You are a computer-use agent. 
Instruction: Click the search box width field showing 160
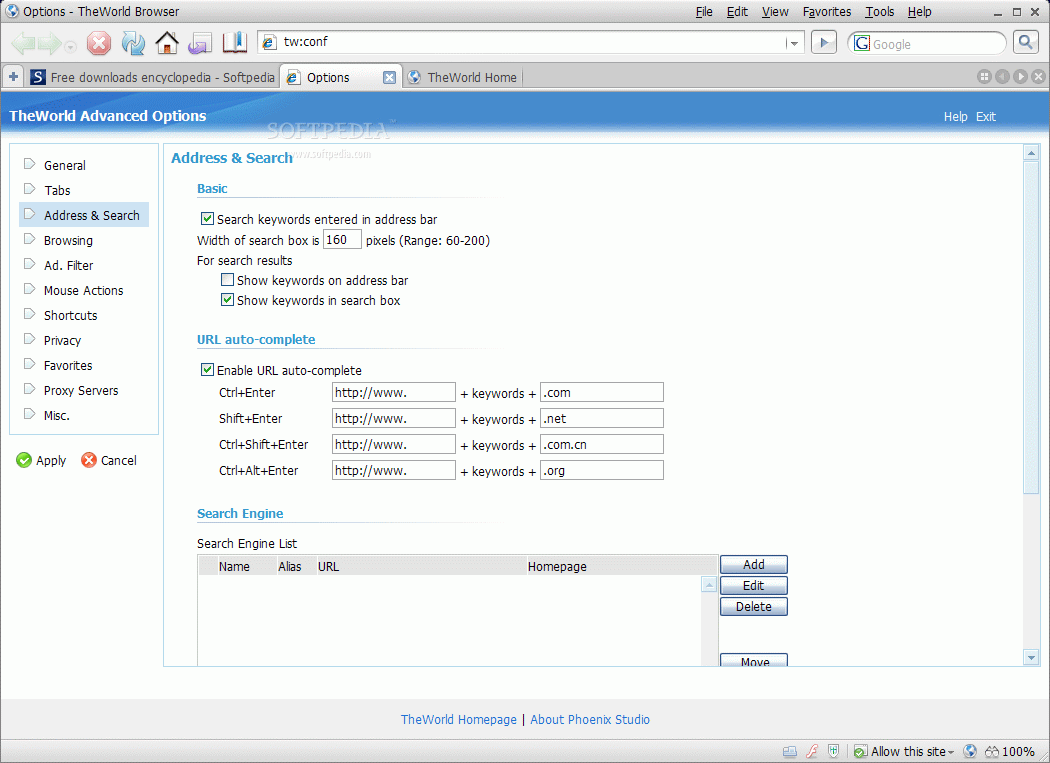(342, 240)
